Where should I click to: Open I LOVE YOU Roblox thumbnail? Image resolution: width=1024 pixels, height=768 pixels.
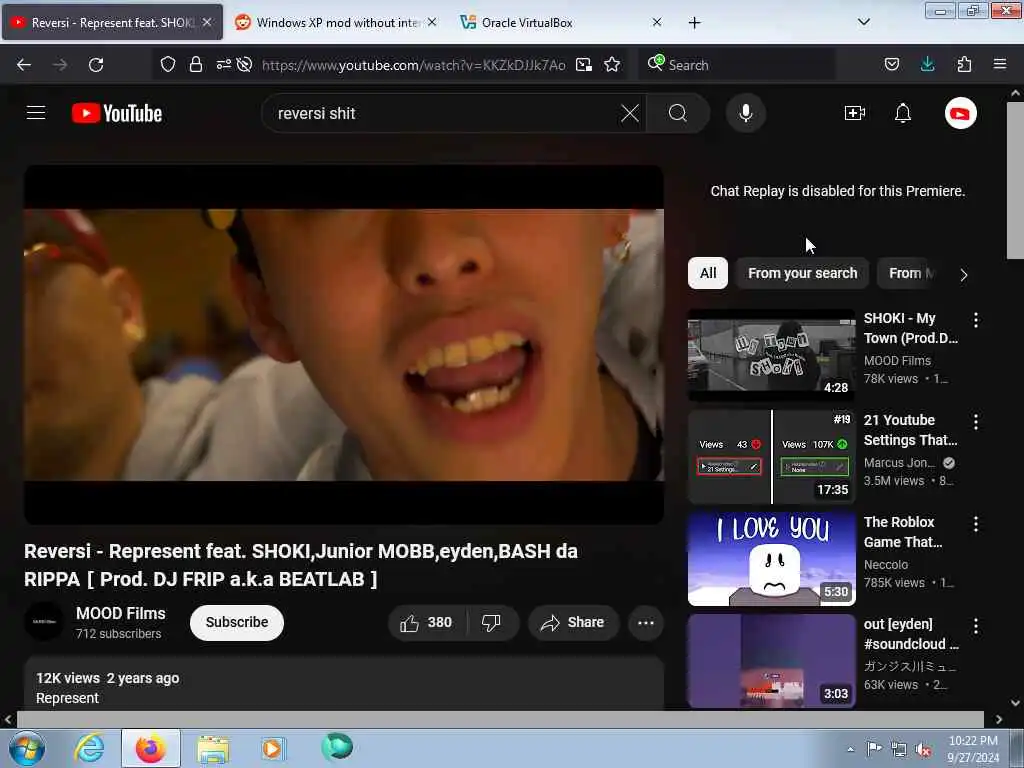[771, 559]
